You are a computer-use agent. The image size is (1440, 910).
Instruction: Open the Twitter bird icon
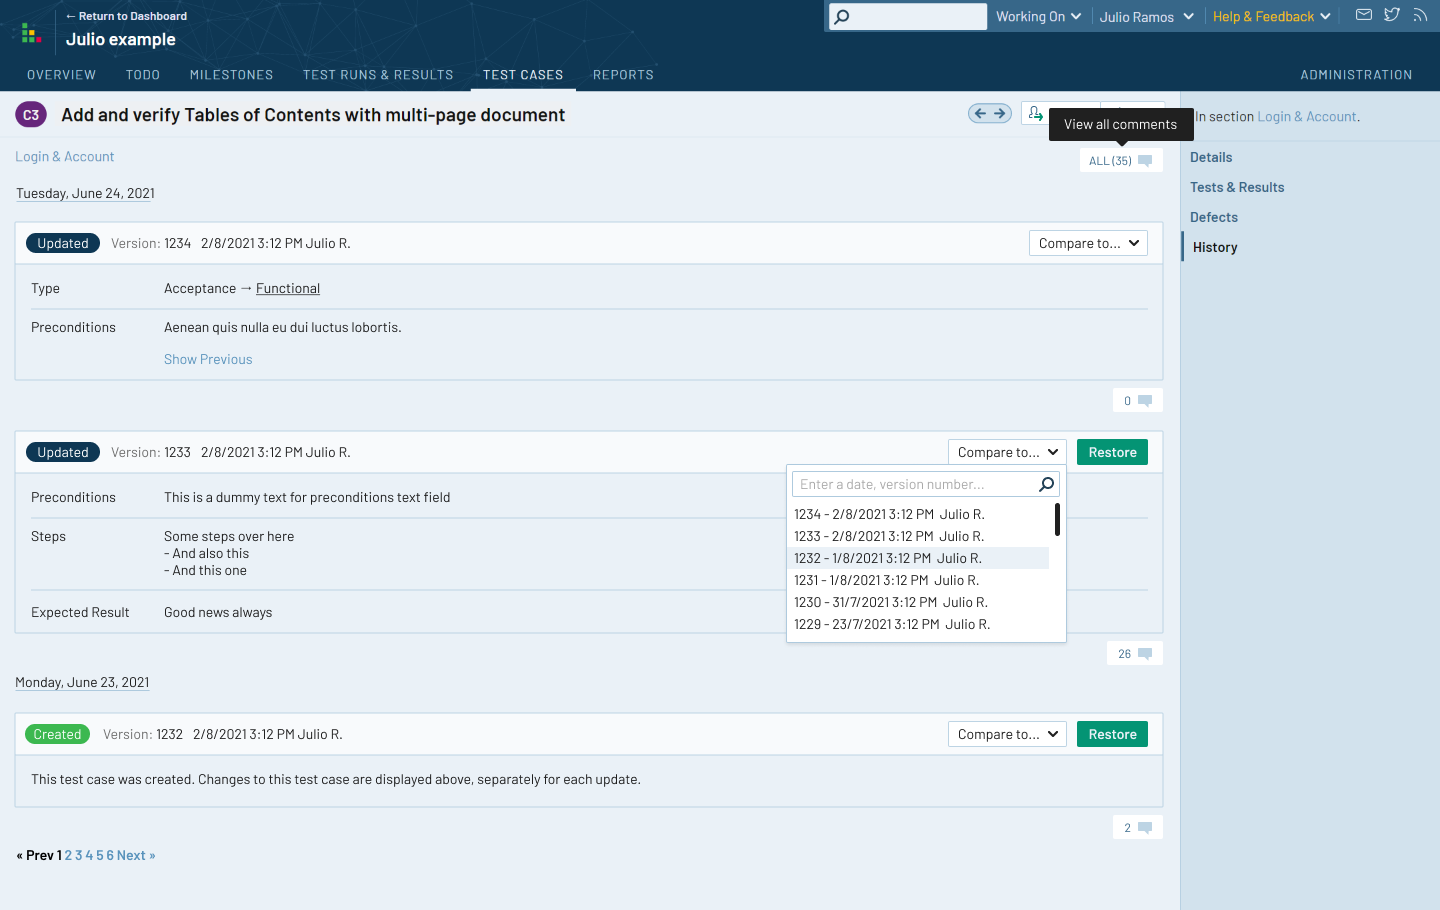point(1392,15)
